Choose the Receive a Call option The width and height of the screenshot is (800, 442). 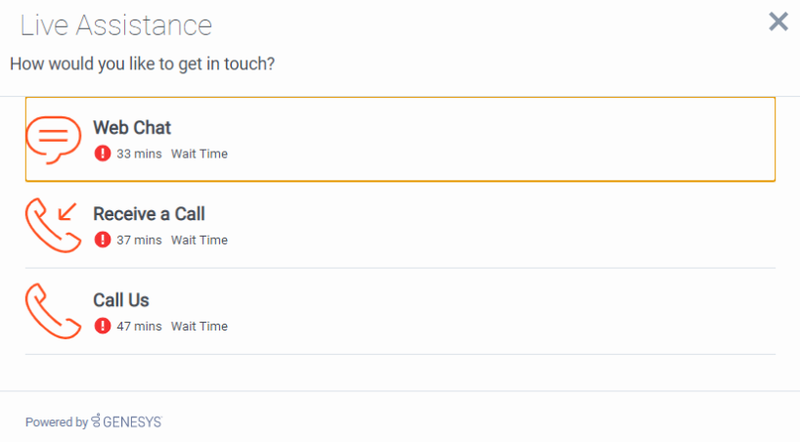click(401, 225)
